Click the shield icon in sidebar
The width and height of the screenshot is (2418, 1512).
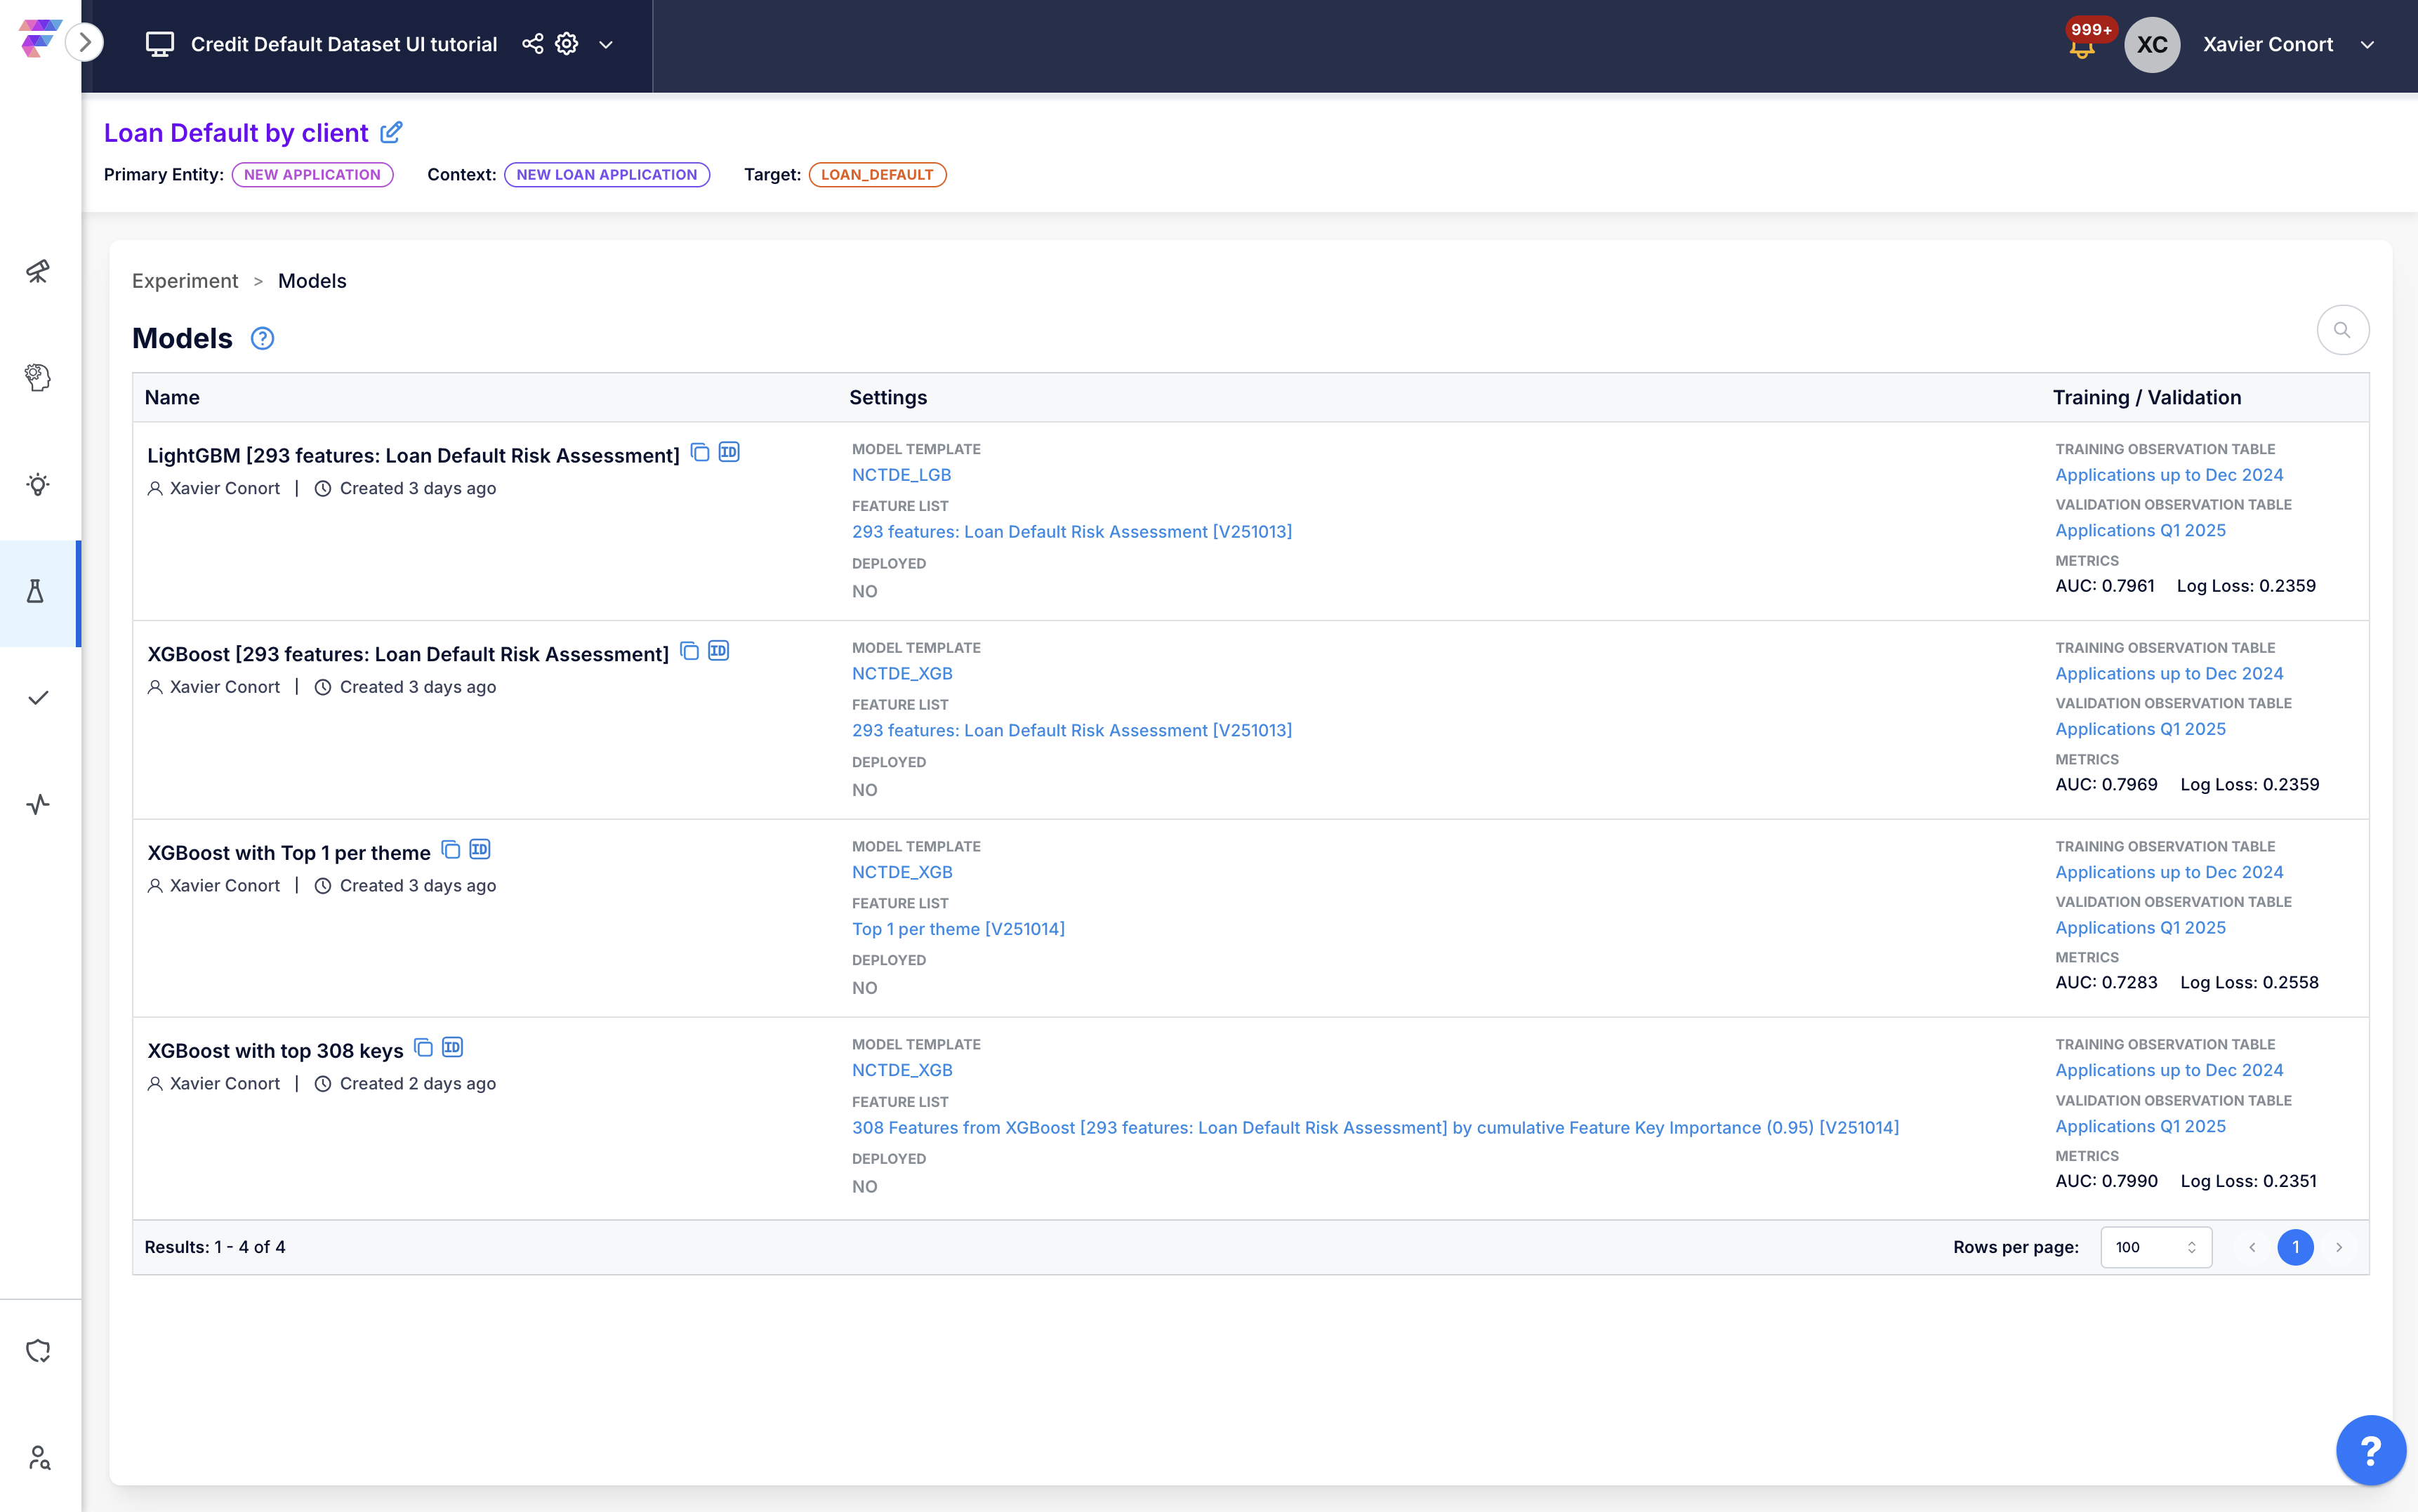38,1351
